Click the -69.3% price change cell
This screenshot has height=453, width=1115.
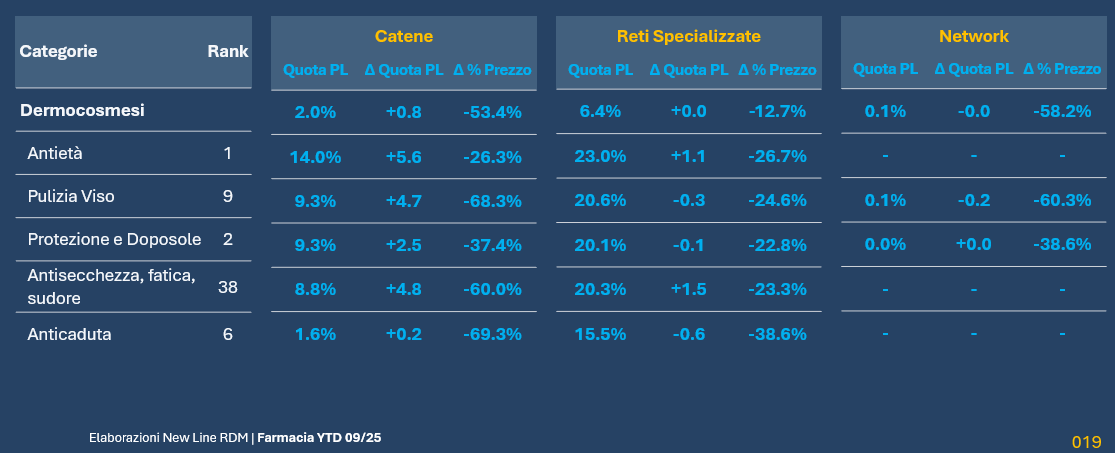(492, 334)
